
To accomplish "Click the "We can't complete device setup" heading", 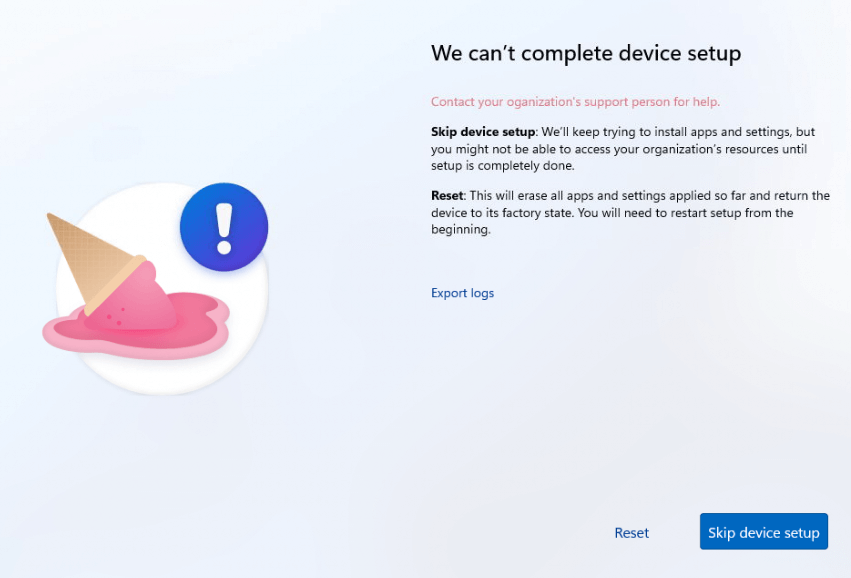I will 586,54.
